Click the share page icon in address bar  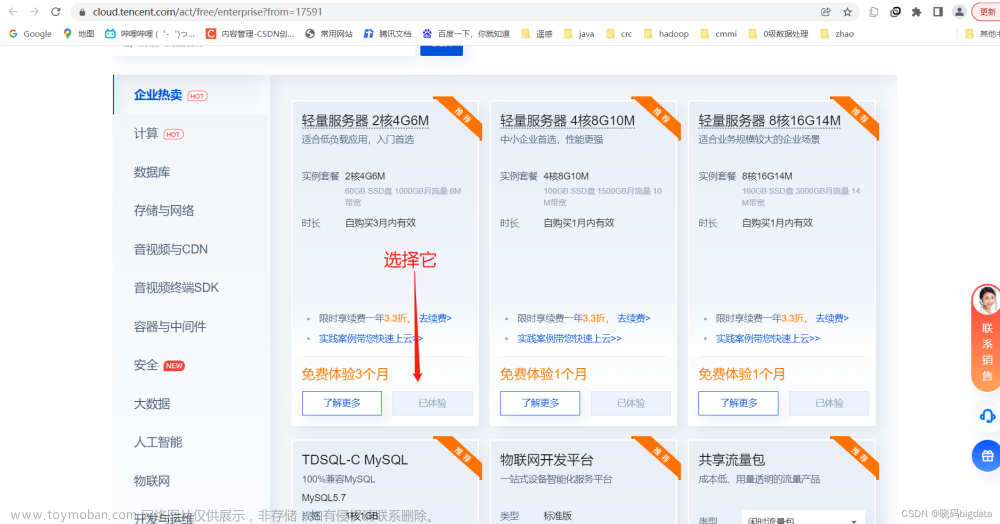[x=826, y=11]
